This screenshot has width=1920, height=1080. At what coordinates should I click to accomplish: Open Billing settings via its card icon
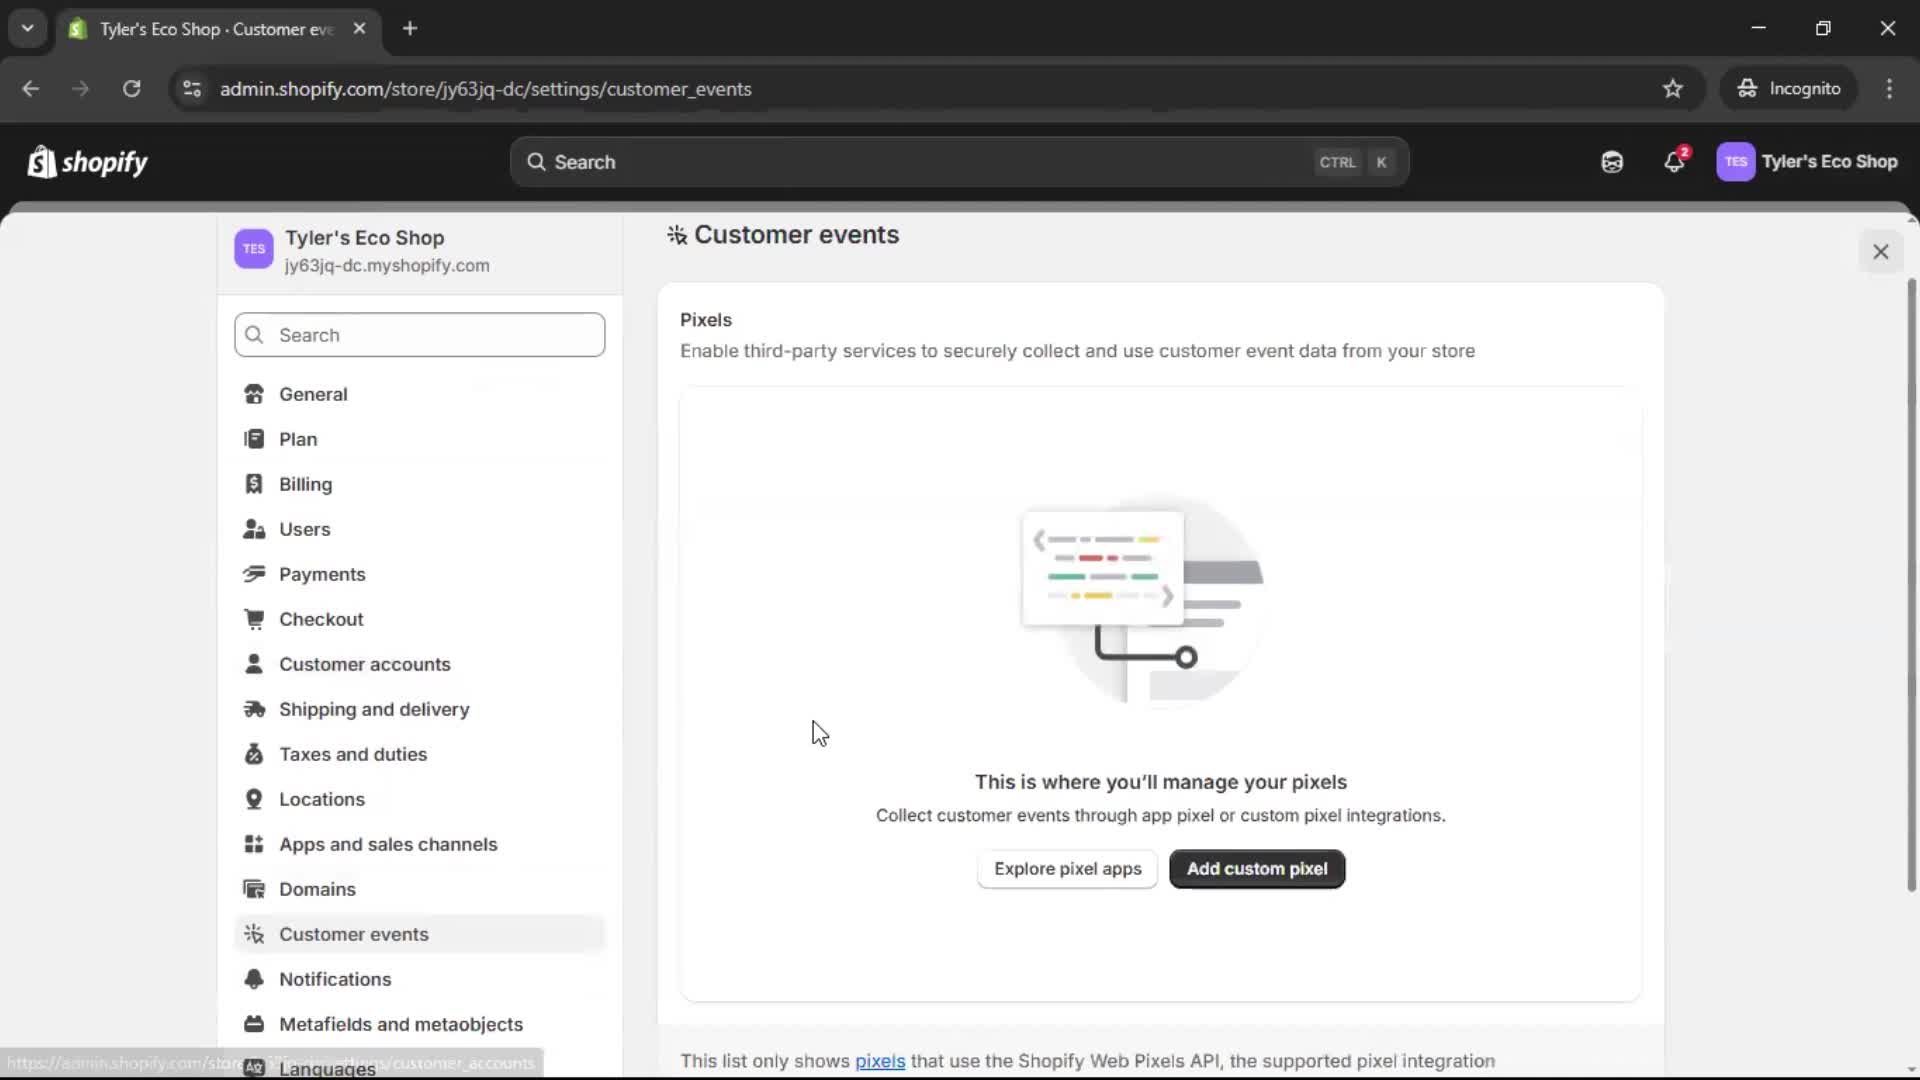pos(255,484)
